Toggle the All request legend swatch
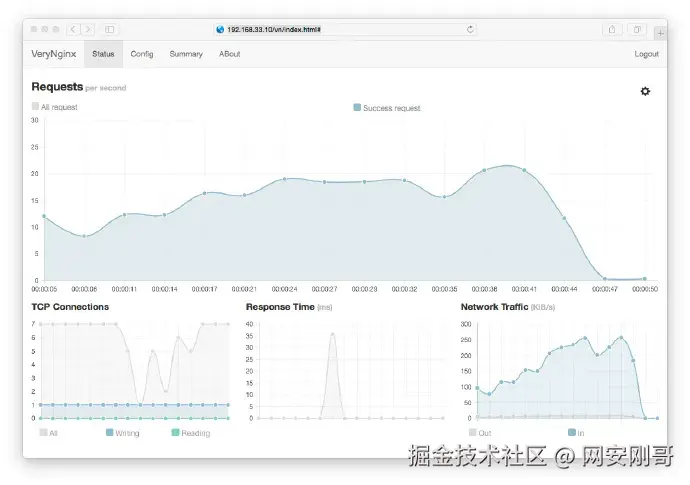 (35, 106)
